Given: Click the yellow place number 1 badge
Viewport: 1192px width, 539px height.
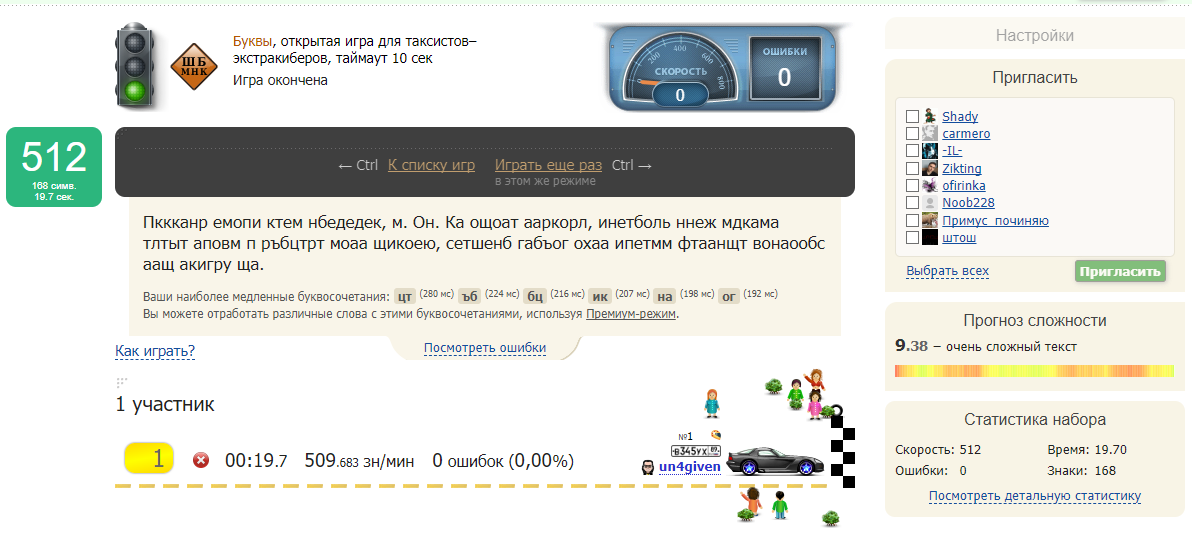Looking at the screenshot, I should [x=149, y=458].
